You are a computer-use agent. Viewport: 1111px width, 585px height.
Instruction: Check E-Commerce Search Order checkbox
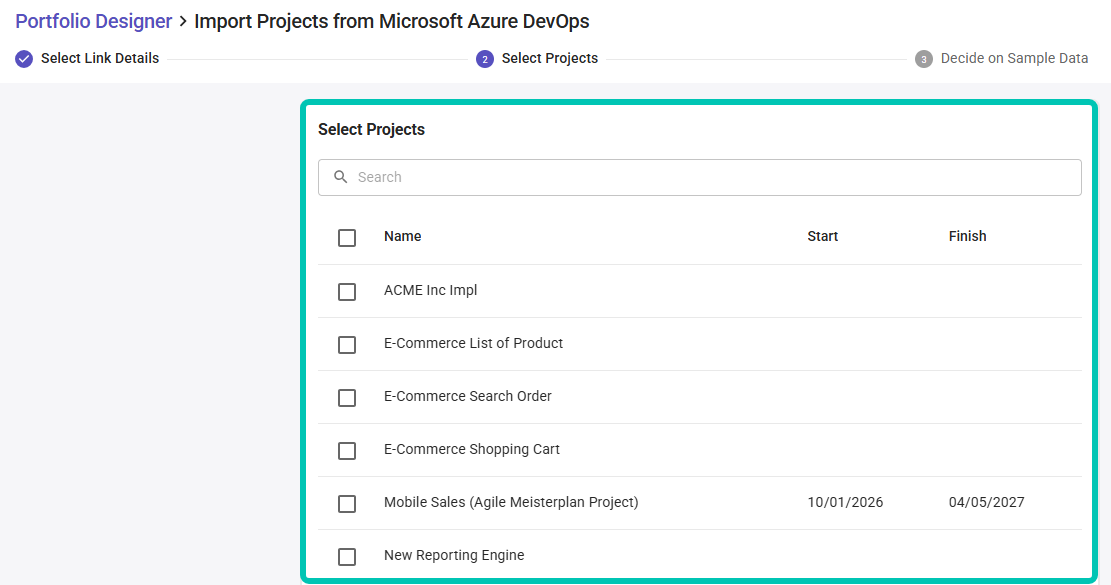(346, 398)
